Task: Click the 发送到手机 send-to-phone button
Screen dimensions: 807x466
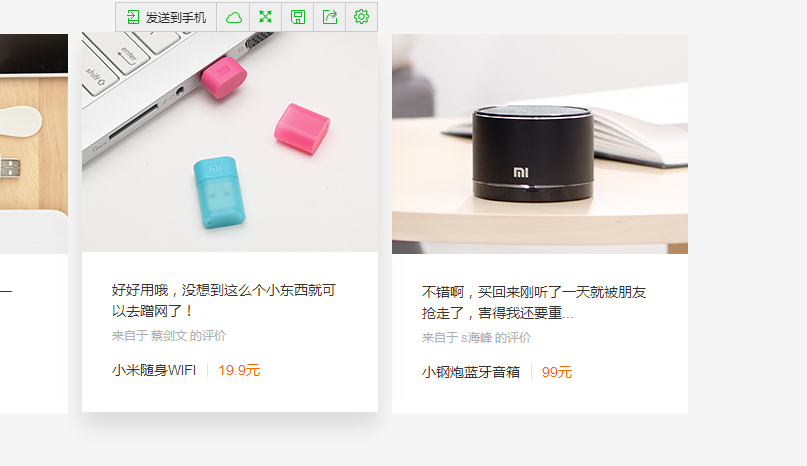Action: (x=166, y=17)
